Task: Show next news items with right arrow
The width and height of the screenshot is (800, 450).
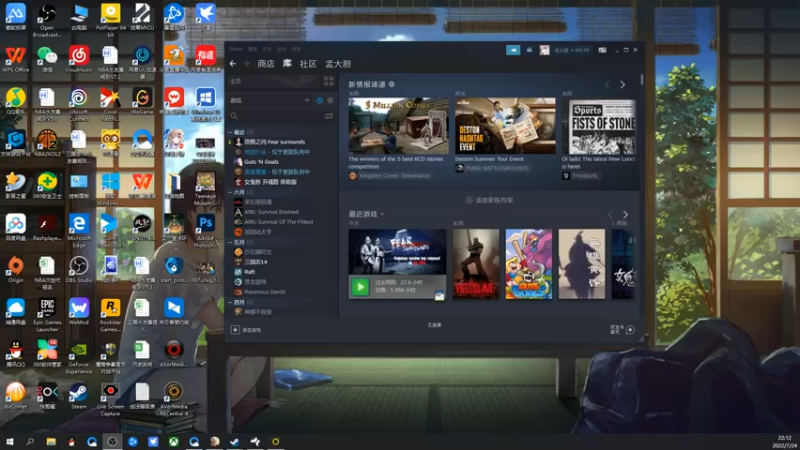Action: point(622,85)
